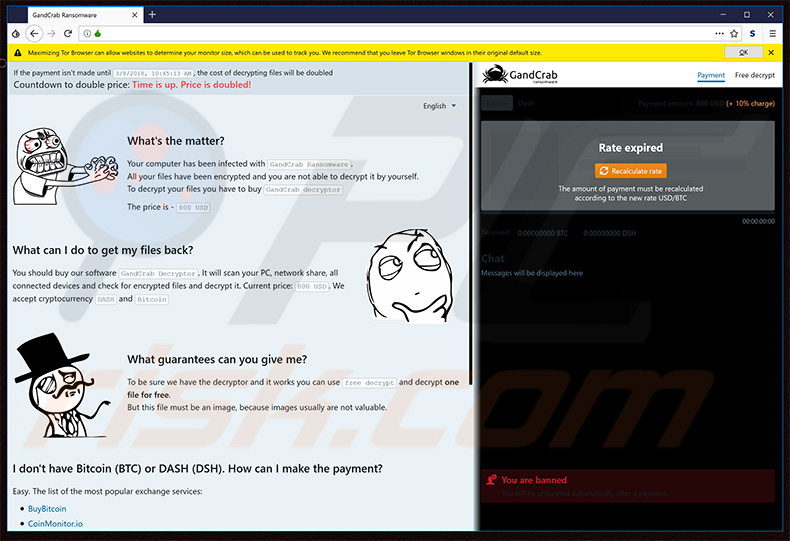Click OK on the maximizing warning
Image resolution: width=790 pixels, height=541 pixels.
[743, 52]
